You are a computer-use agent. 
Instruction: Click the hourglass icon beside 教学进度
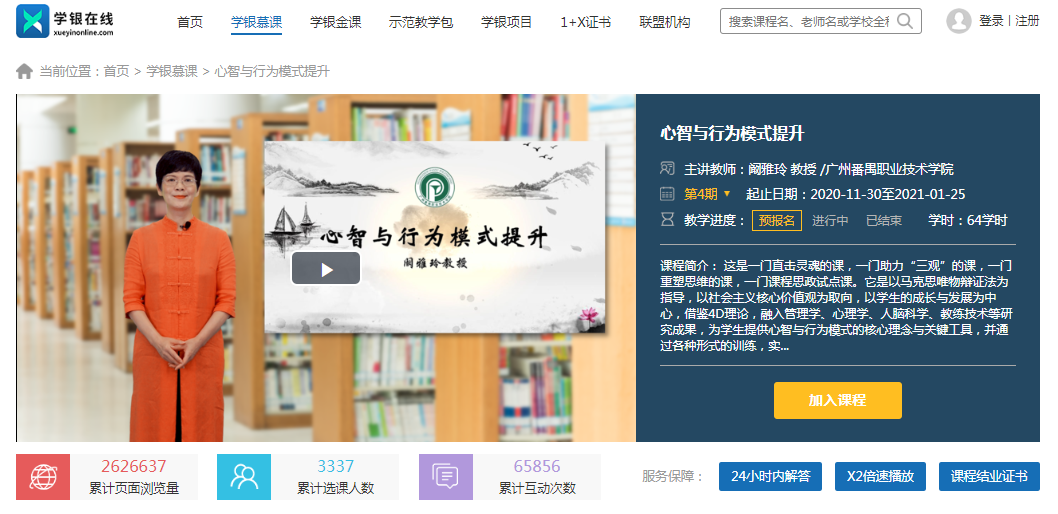[x=667, y=220]
